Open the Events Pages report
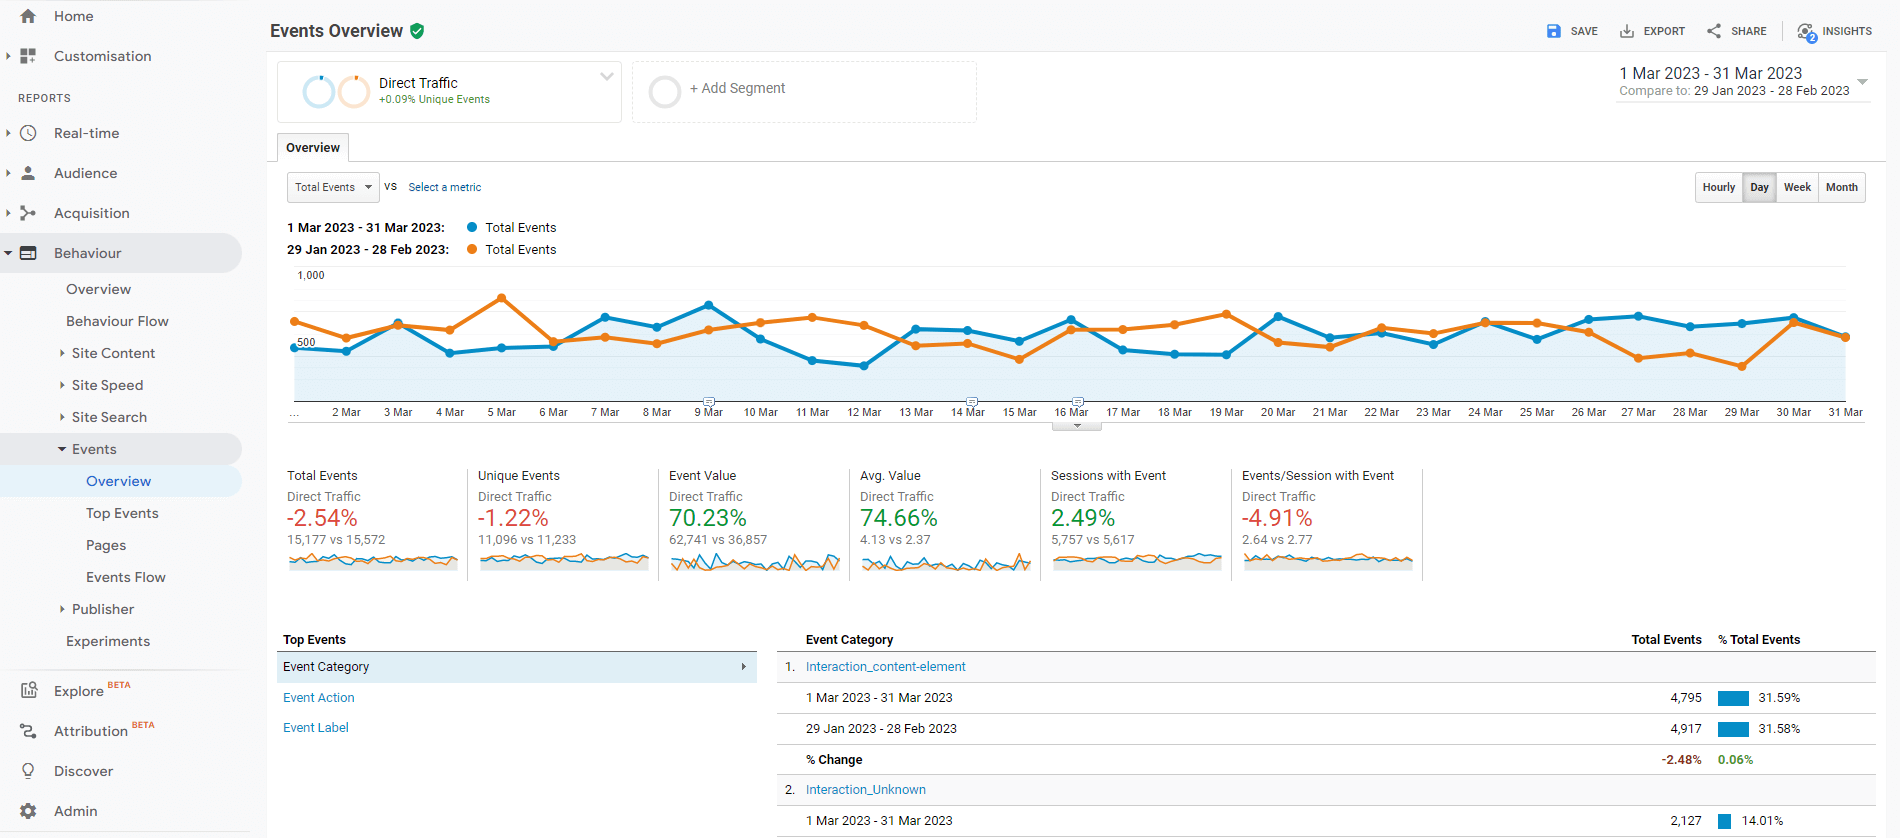1900x838 pixels. coord(106,545)
